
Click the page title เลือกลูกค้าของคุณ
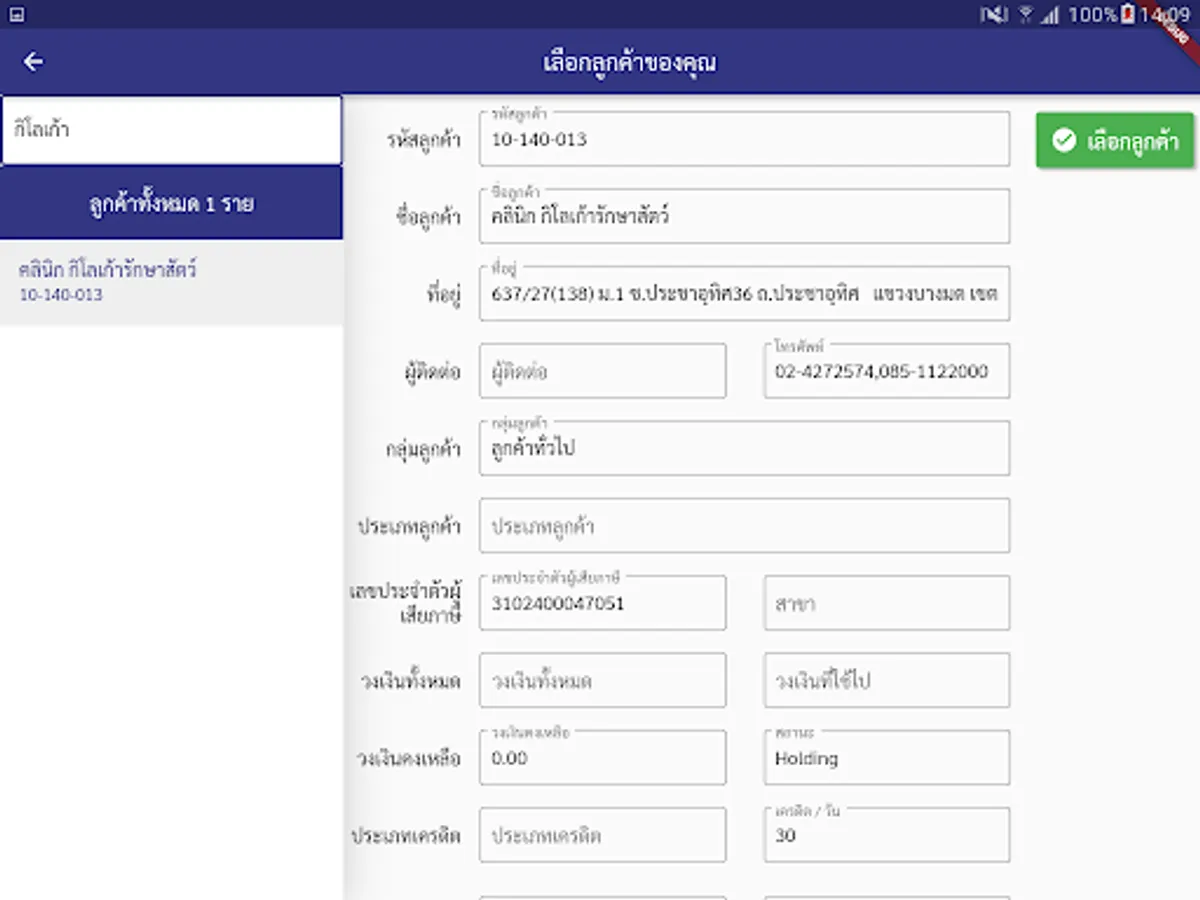tap(629, 62)
